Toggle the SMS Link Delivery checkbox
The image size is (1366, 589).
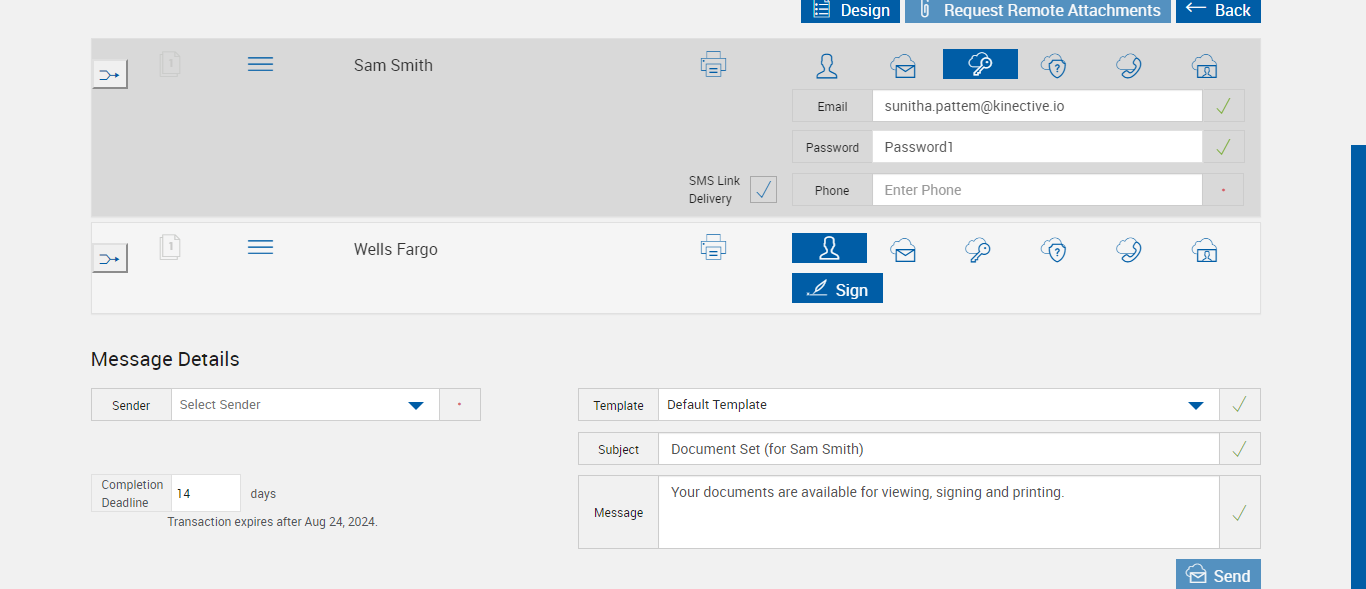coord(763,189)
